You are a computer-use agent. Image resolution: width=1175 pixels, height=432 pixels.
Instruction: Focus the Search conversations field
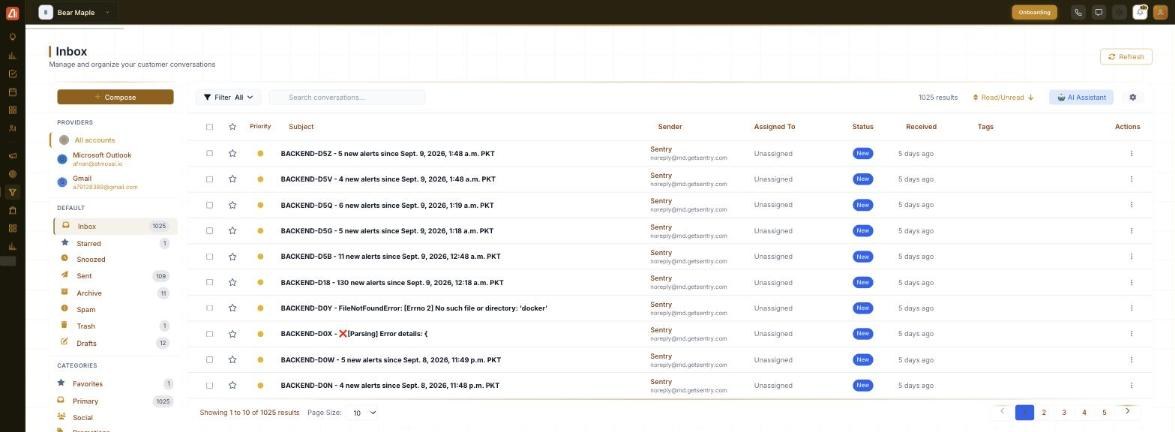click(347, 98)
